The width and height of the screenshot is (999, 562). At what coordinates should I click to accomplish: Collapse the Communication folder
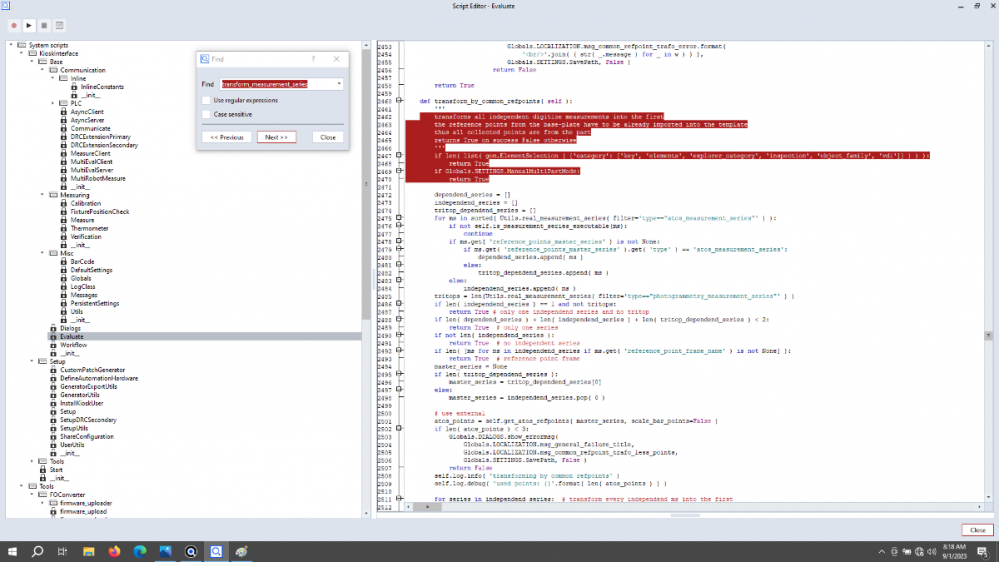pyautogui.click(x=43, y=70)
